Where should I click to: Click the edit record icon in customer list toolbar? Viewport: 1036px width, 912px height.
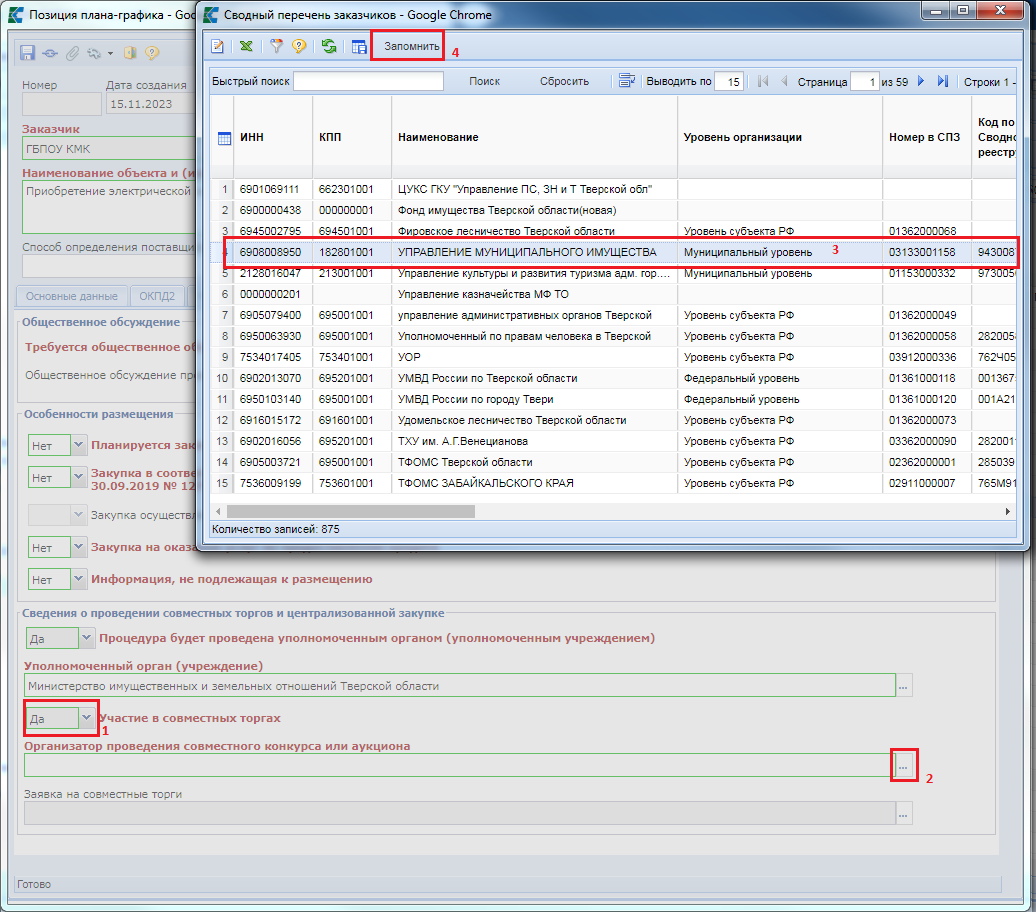pyautogui.click(x=217, y=47)
